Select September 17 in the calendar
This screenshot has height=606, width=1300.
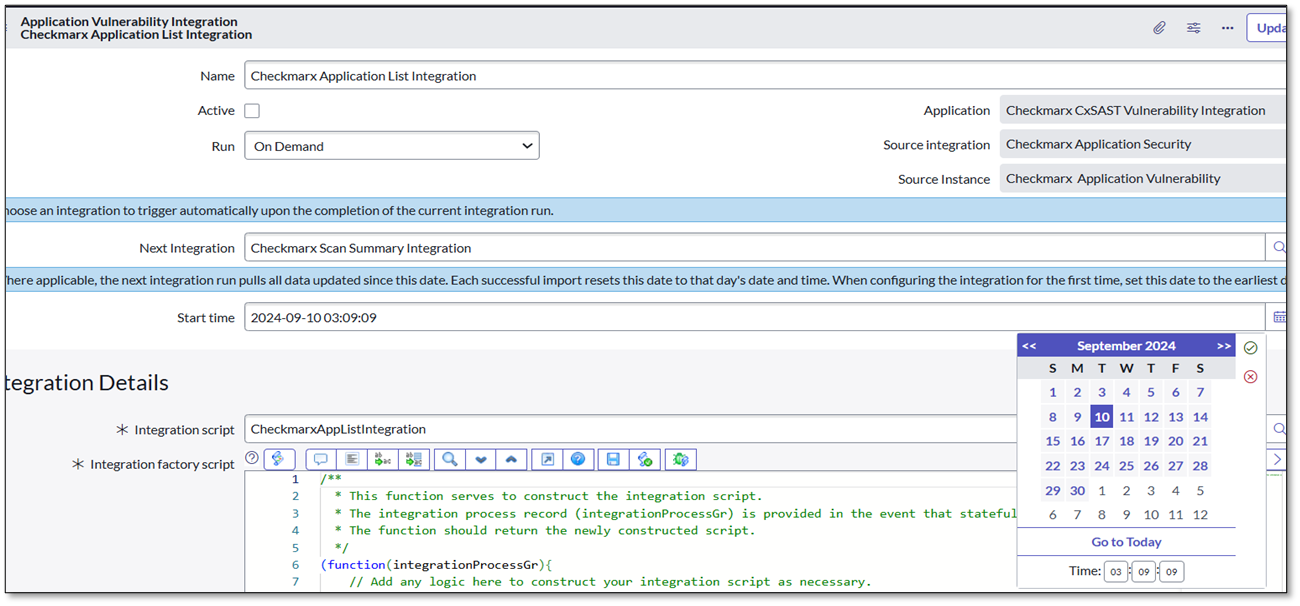[1101, 441]
